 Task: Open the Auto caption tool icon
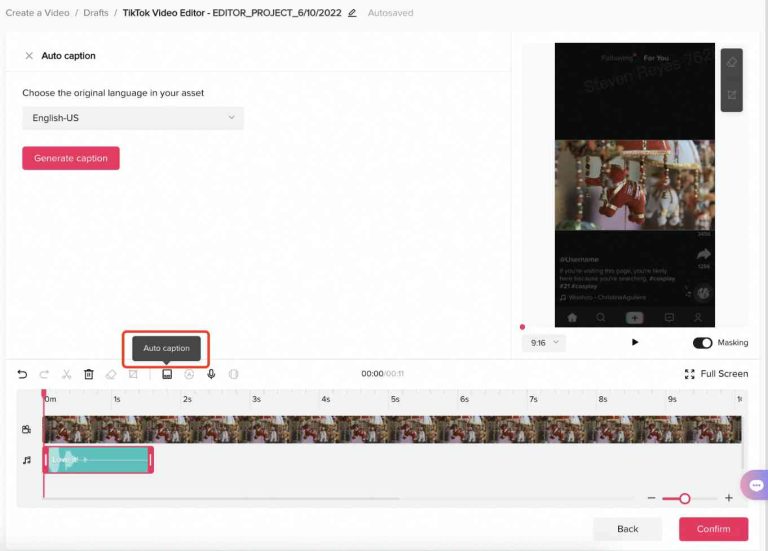click(167, 374)
